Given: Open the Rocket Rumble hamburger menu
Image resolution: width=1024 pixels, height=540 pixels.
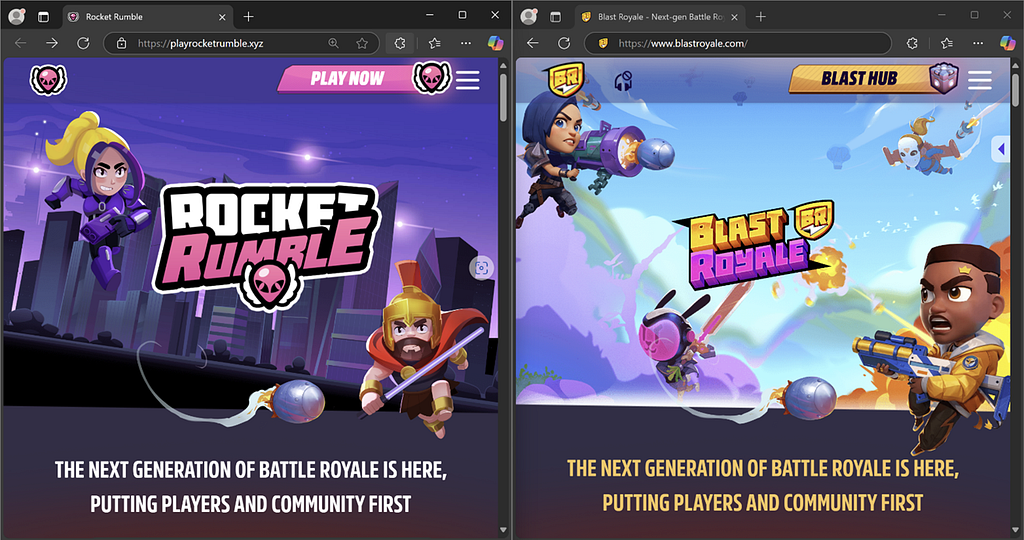Looking at the screenshot, I should coord(468,80).
